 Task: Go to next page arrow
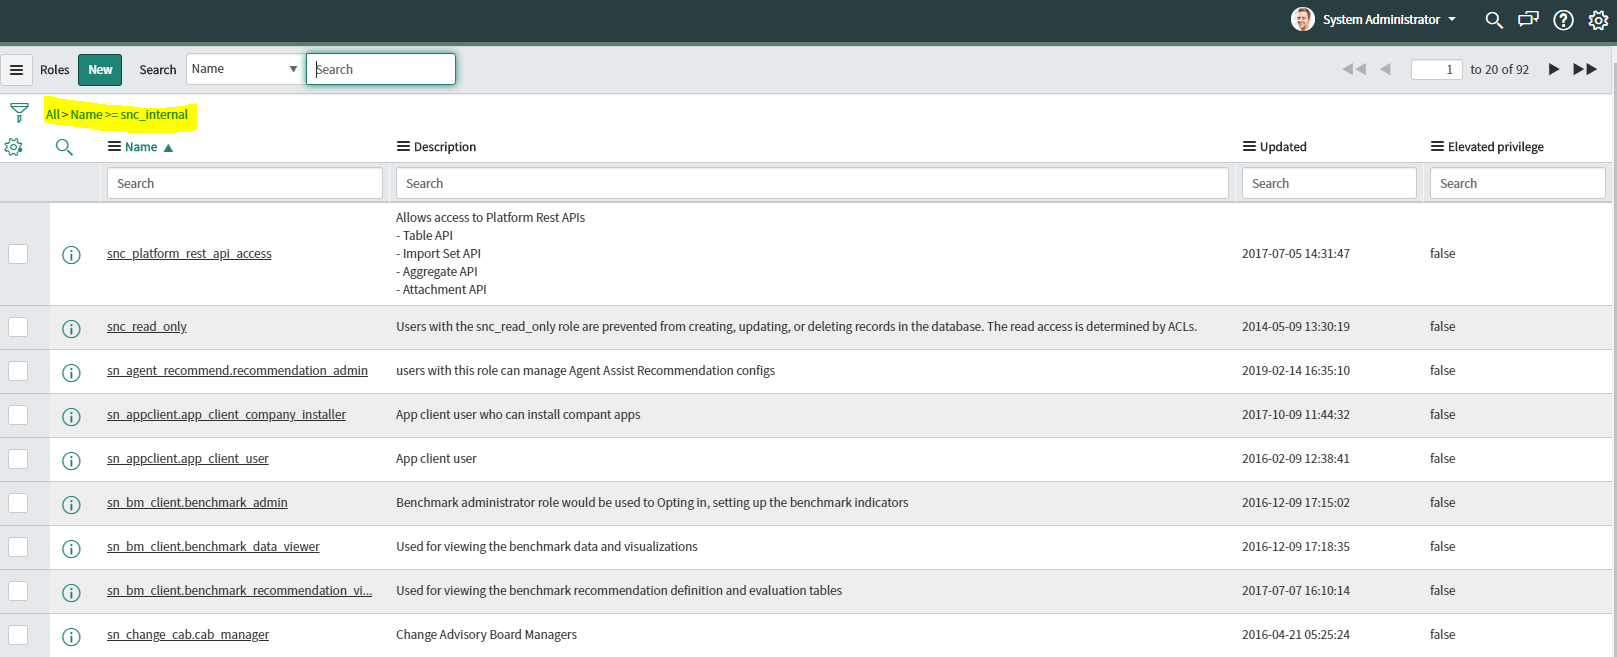coord(1554,69)
